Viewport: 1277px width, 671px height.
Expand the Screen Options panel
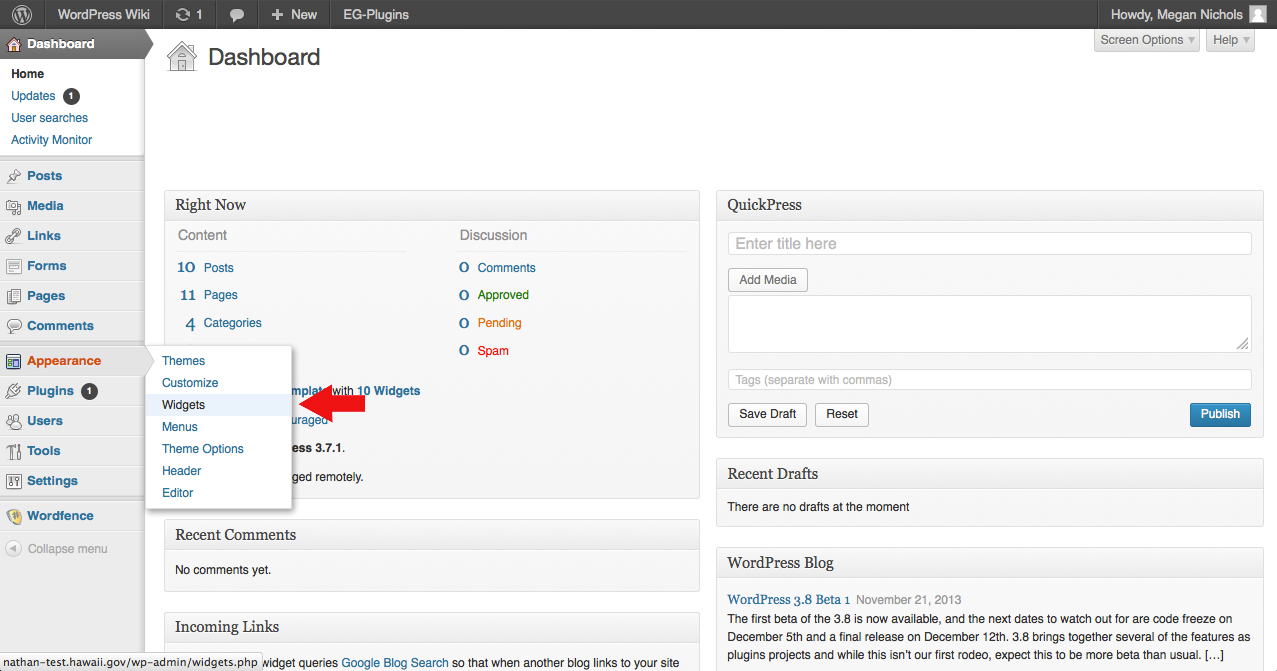(1147, 40)
